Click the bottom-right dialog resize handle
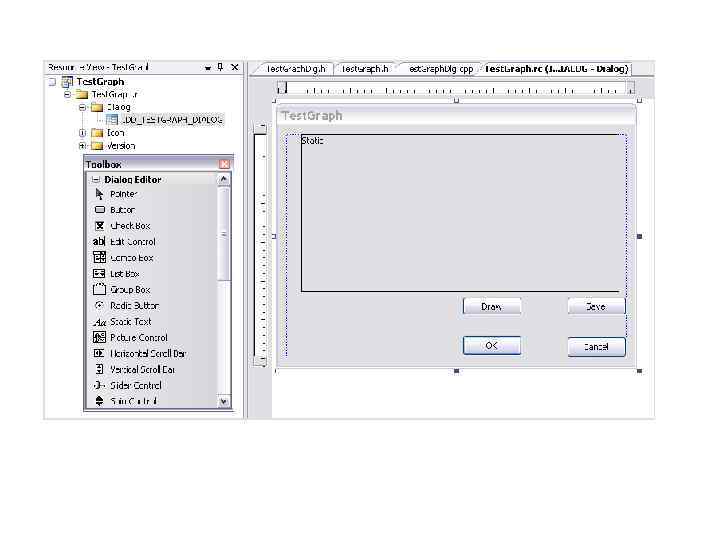The height and width of the screenshot is (540, 720). (639, 371)
